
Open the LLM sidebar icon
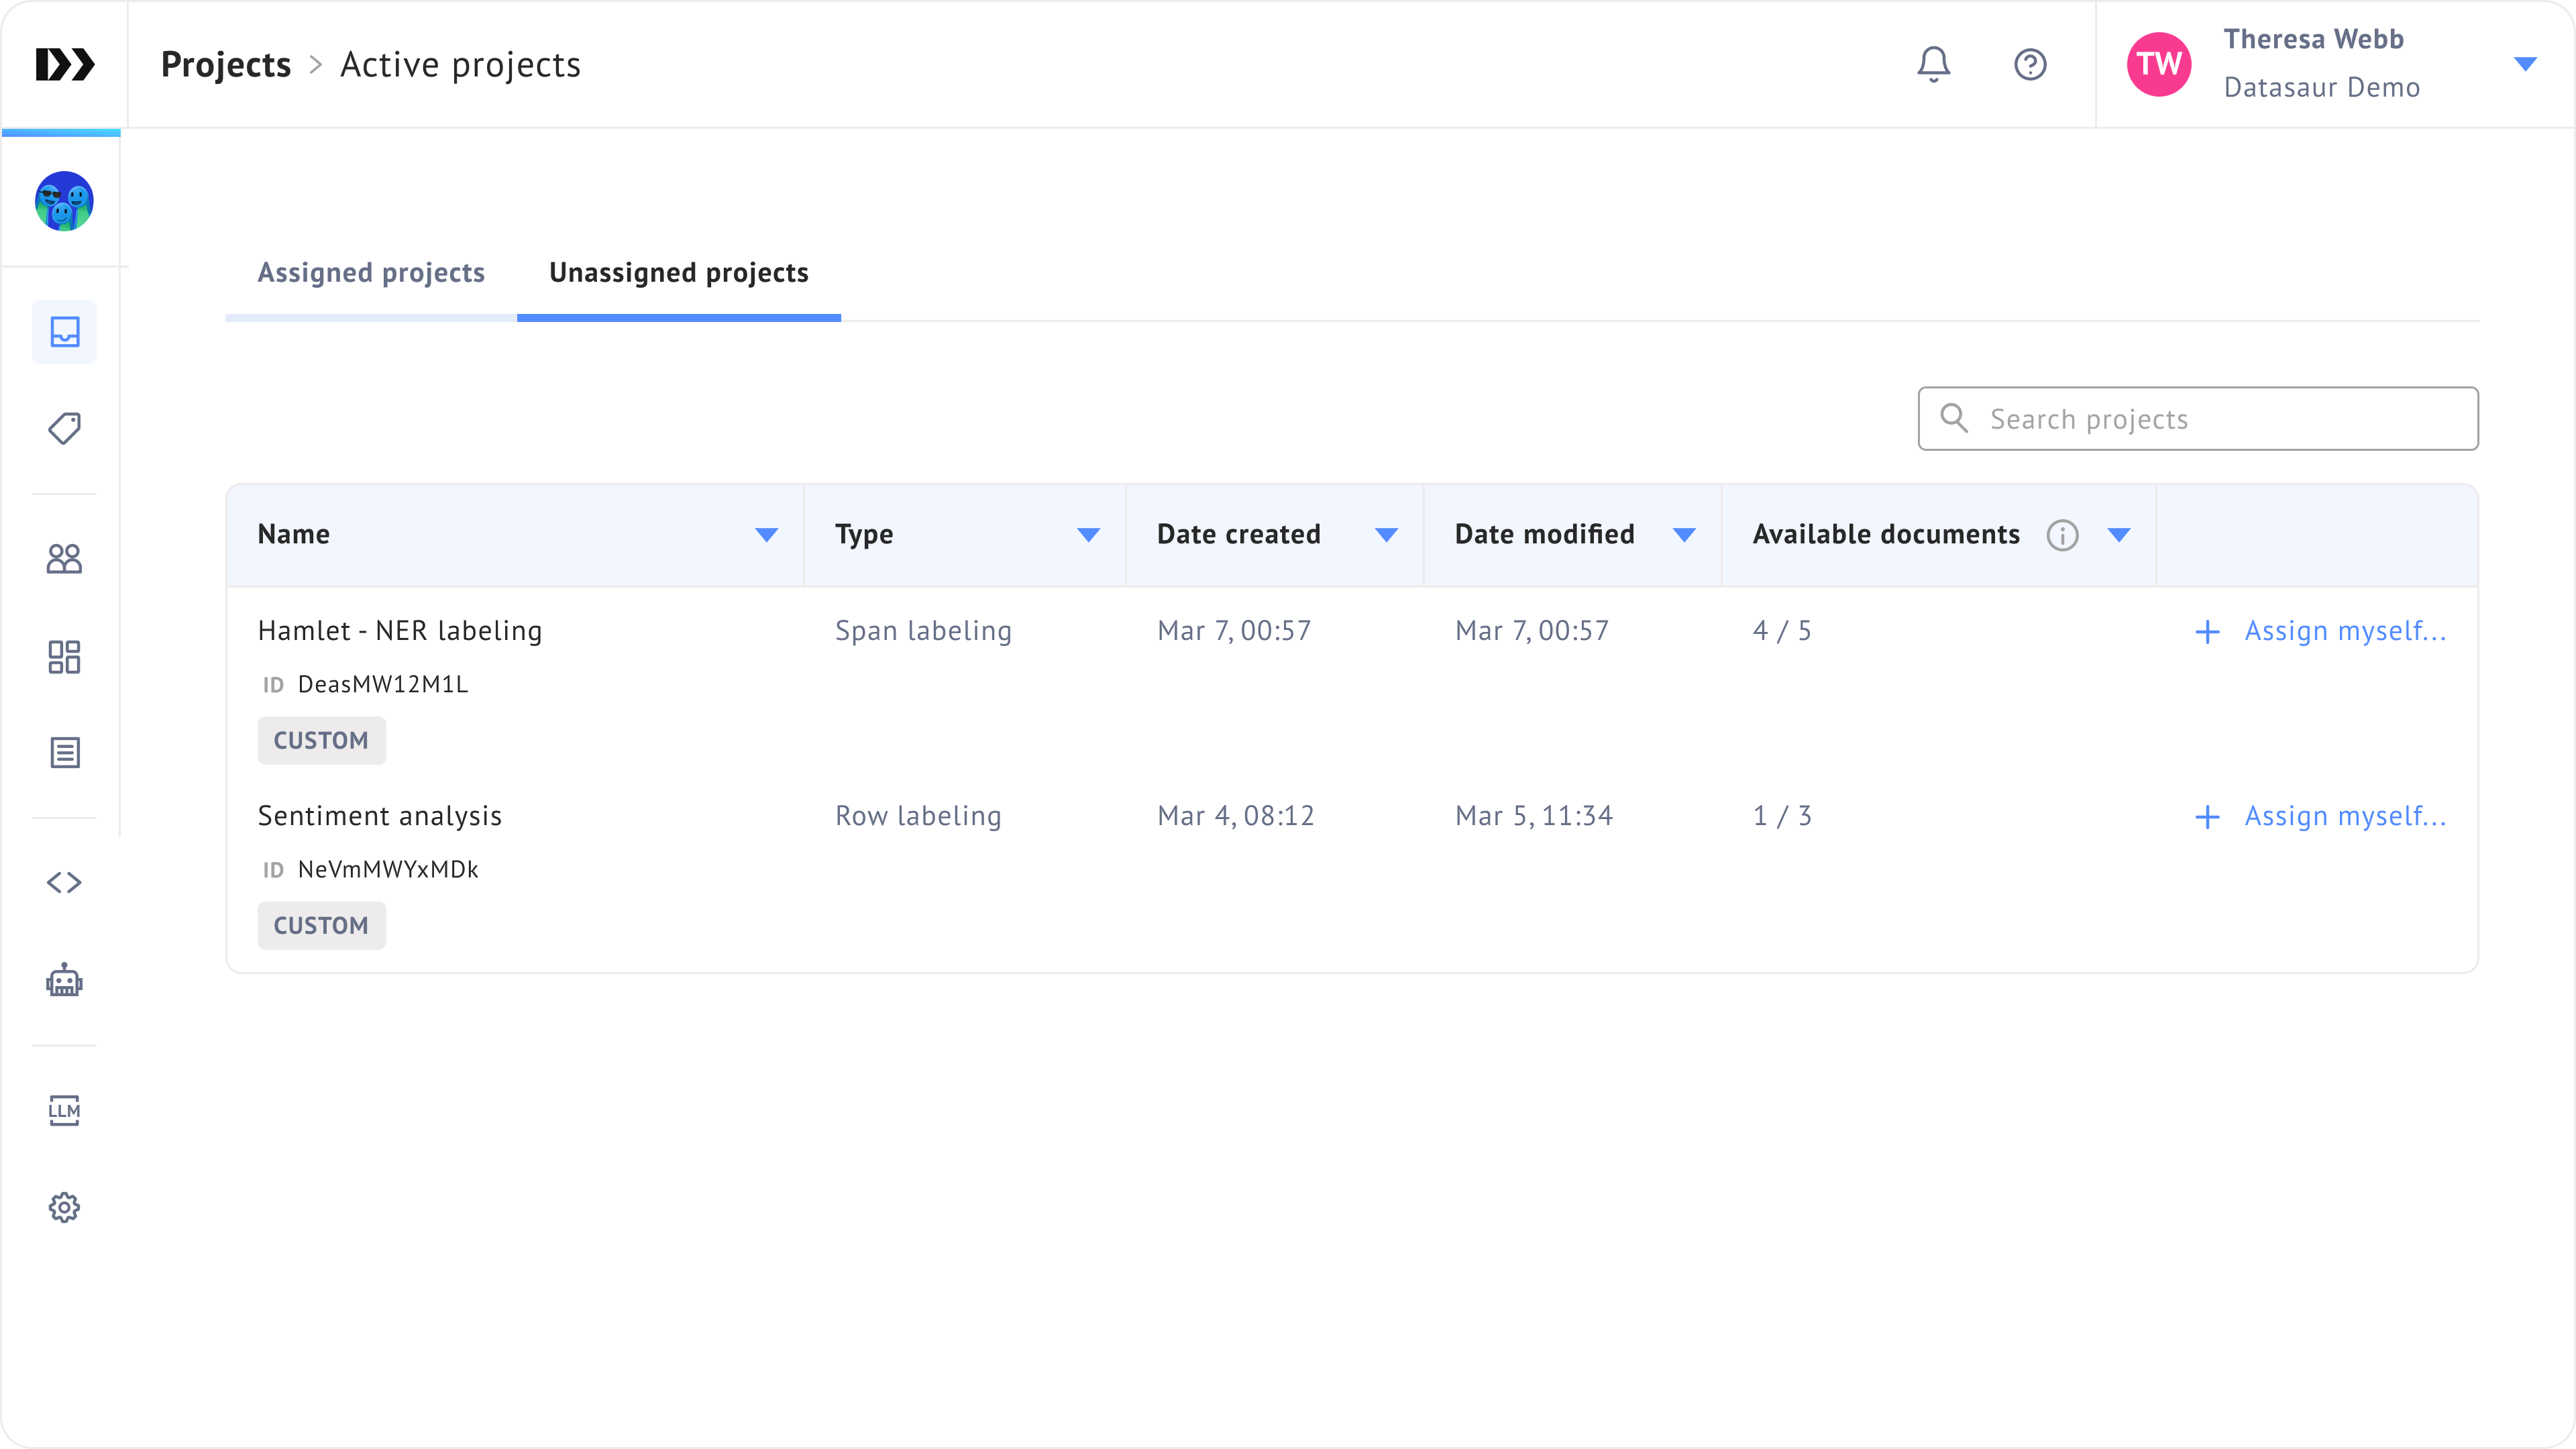[x=64, y=1110]
